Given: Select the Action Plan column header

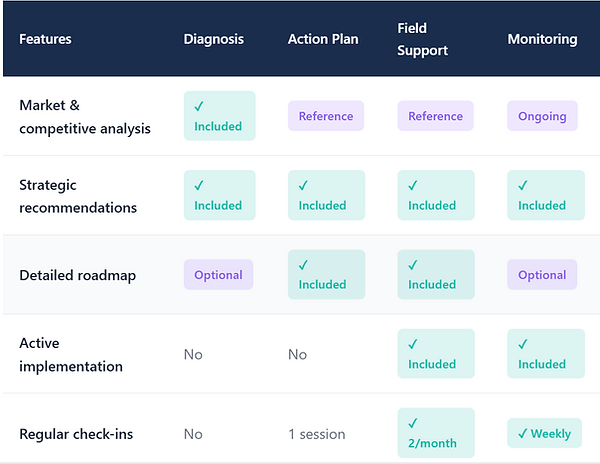Looking at the screenshot, I should pyautogui.click(x=322, y=40).
